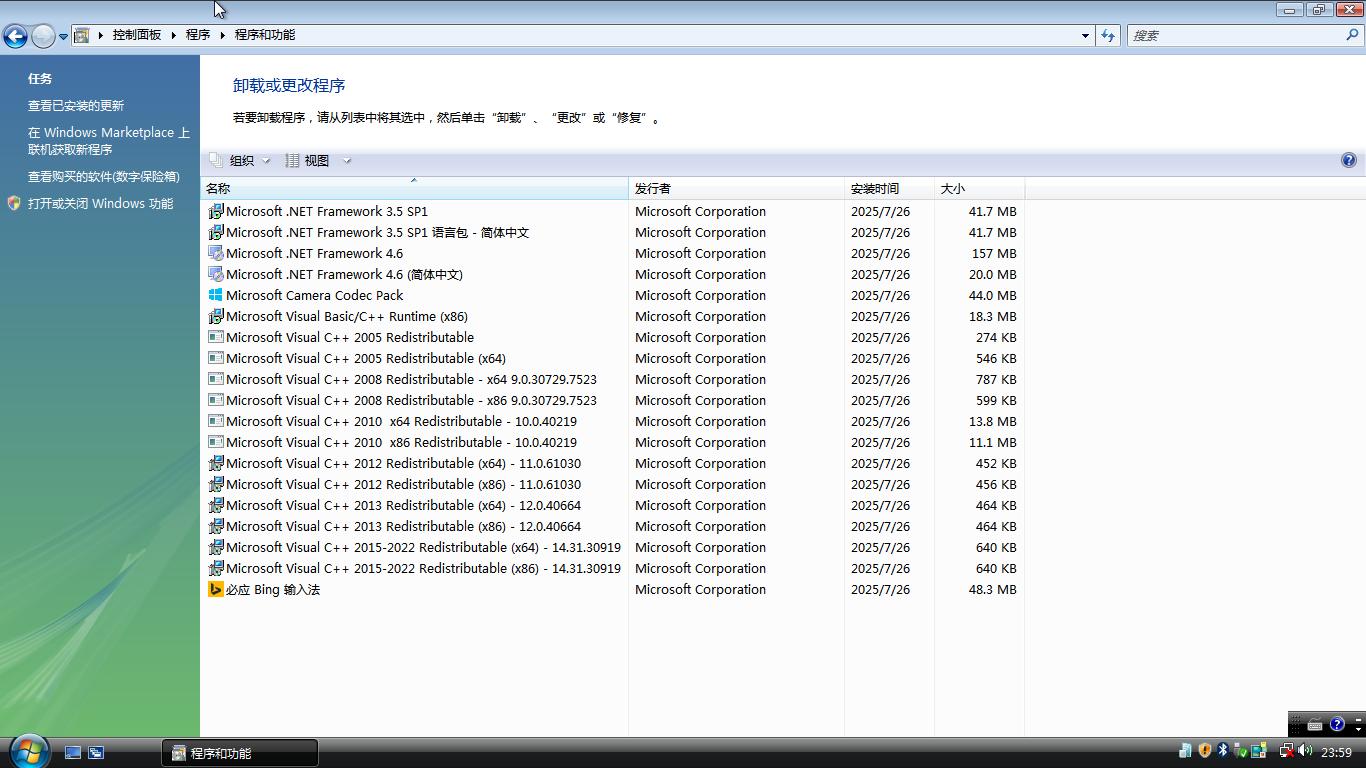1366x768 pixels.
Task: Click Show Desktop quick launch icon
Action: [73, 753]
